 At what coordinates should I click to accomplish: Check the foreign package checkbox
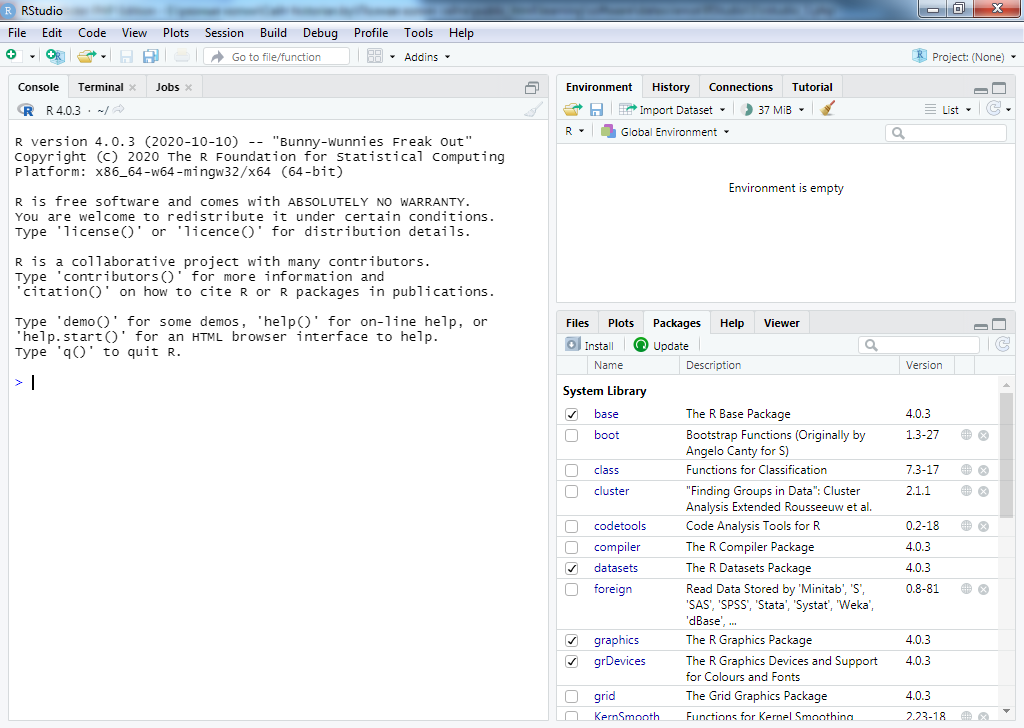(x=571, y=589)
